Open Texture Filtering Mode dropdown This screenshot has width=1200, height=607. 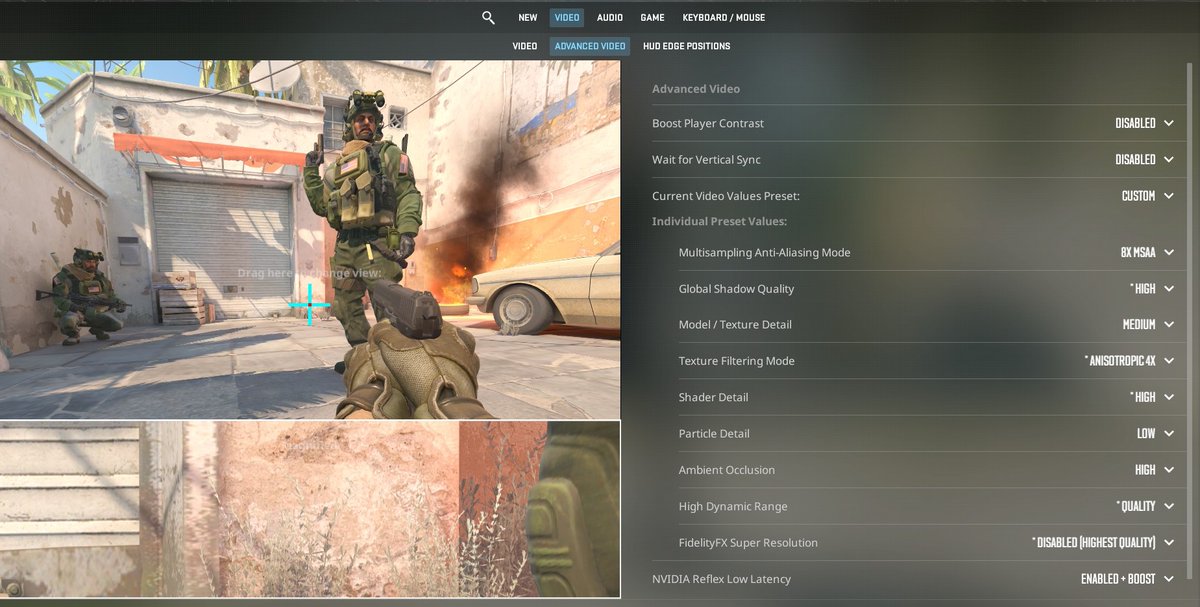pyautogui.click(x=1129, y=361)
